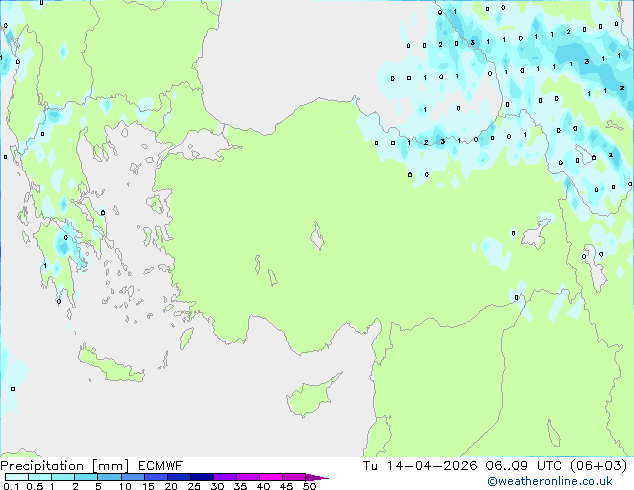Click the 'Precipitation [mm]' title text
The height and width of the screenshot is (490, 634).
coord(65,466)
